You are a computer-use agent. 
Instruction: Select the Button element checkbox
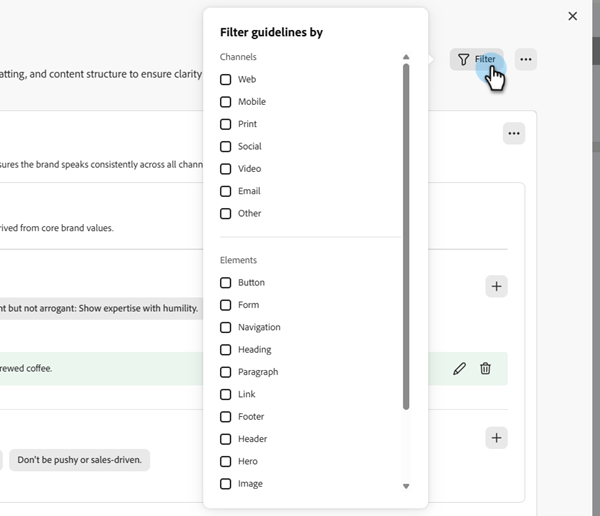coord(226,283)
